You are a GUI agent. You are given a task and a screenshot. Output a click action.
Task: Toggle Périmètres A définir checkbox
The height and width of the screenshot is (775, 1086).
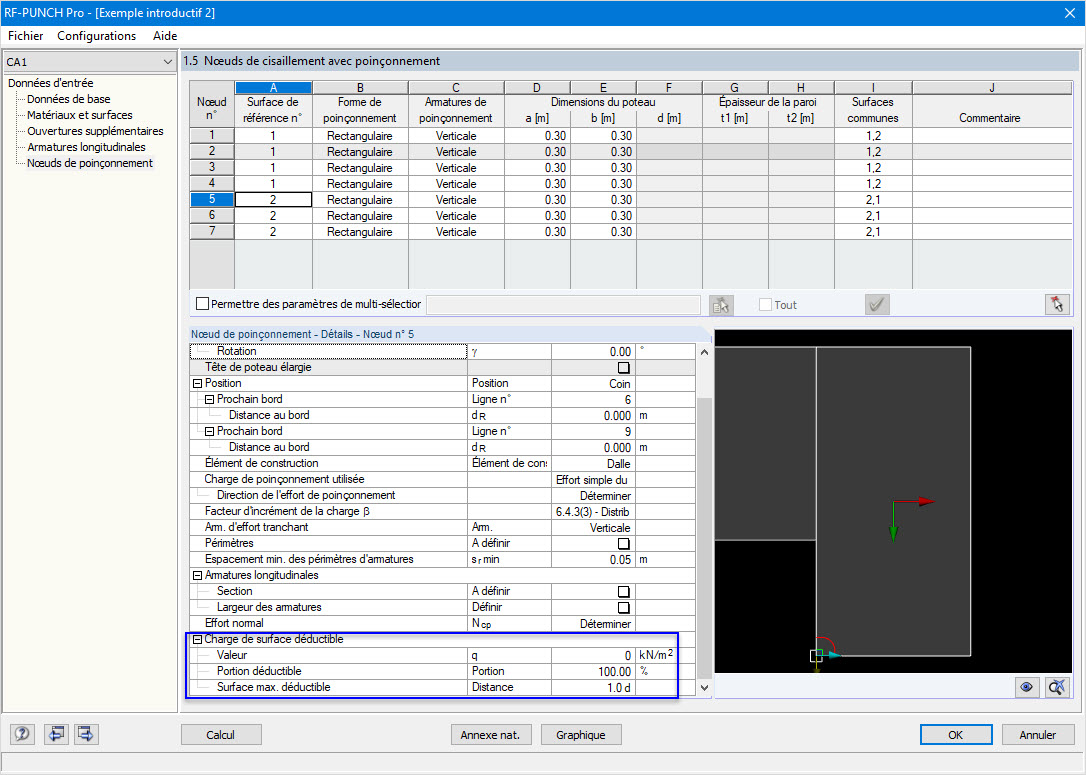623,544
